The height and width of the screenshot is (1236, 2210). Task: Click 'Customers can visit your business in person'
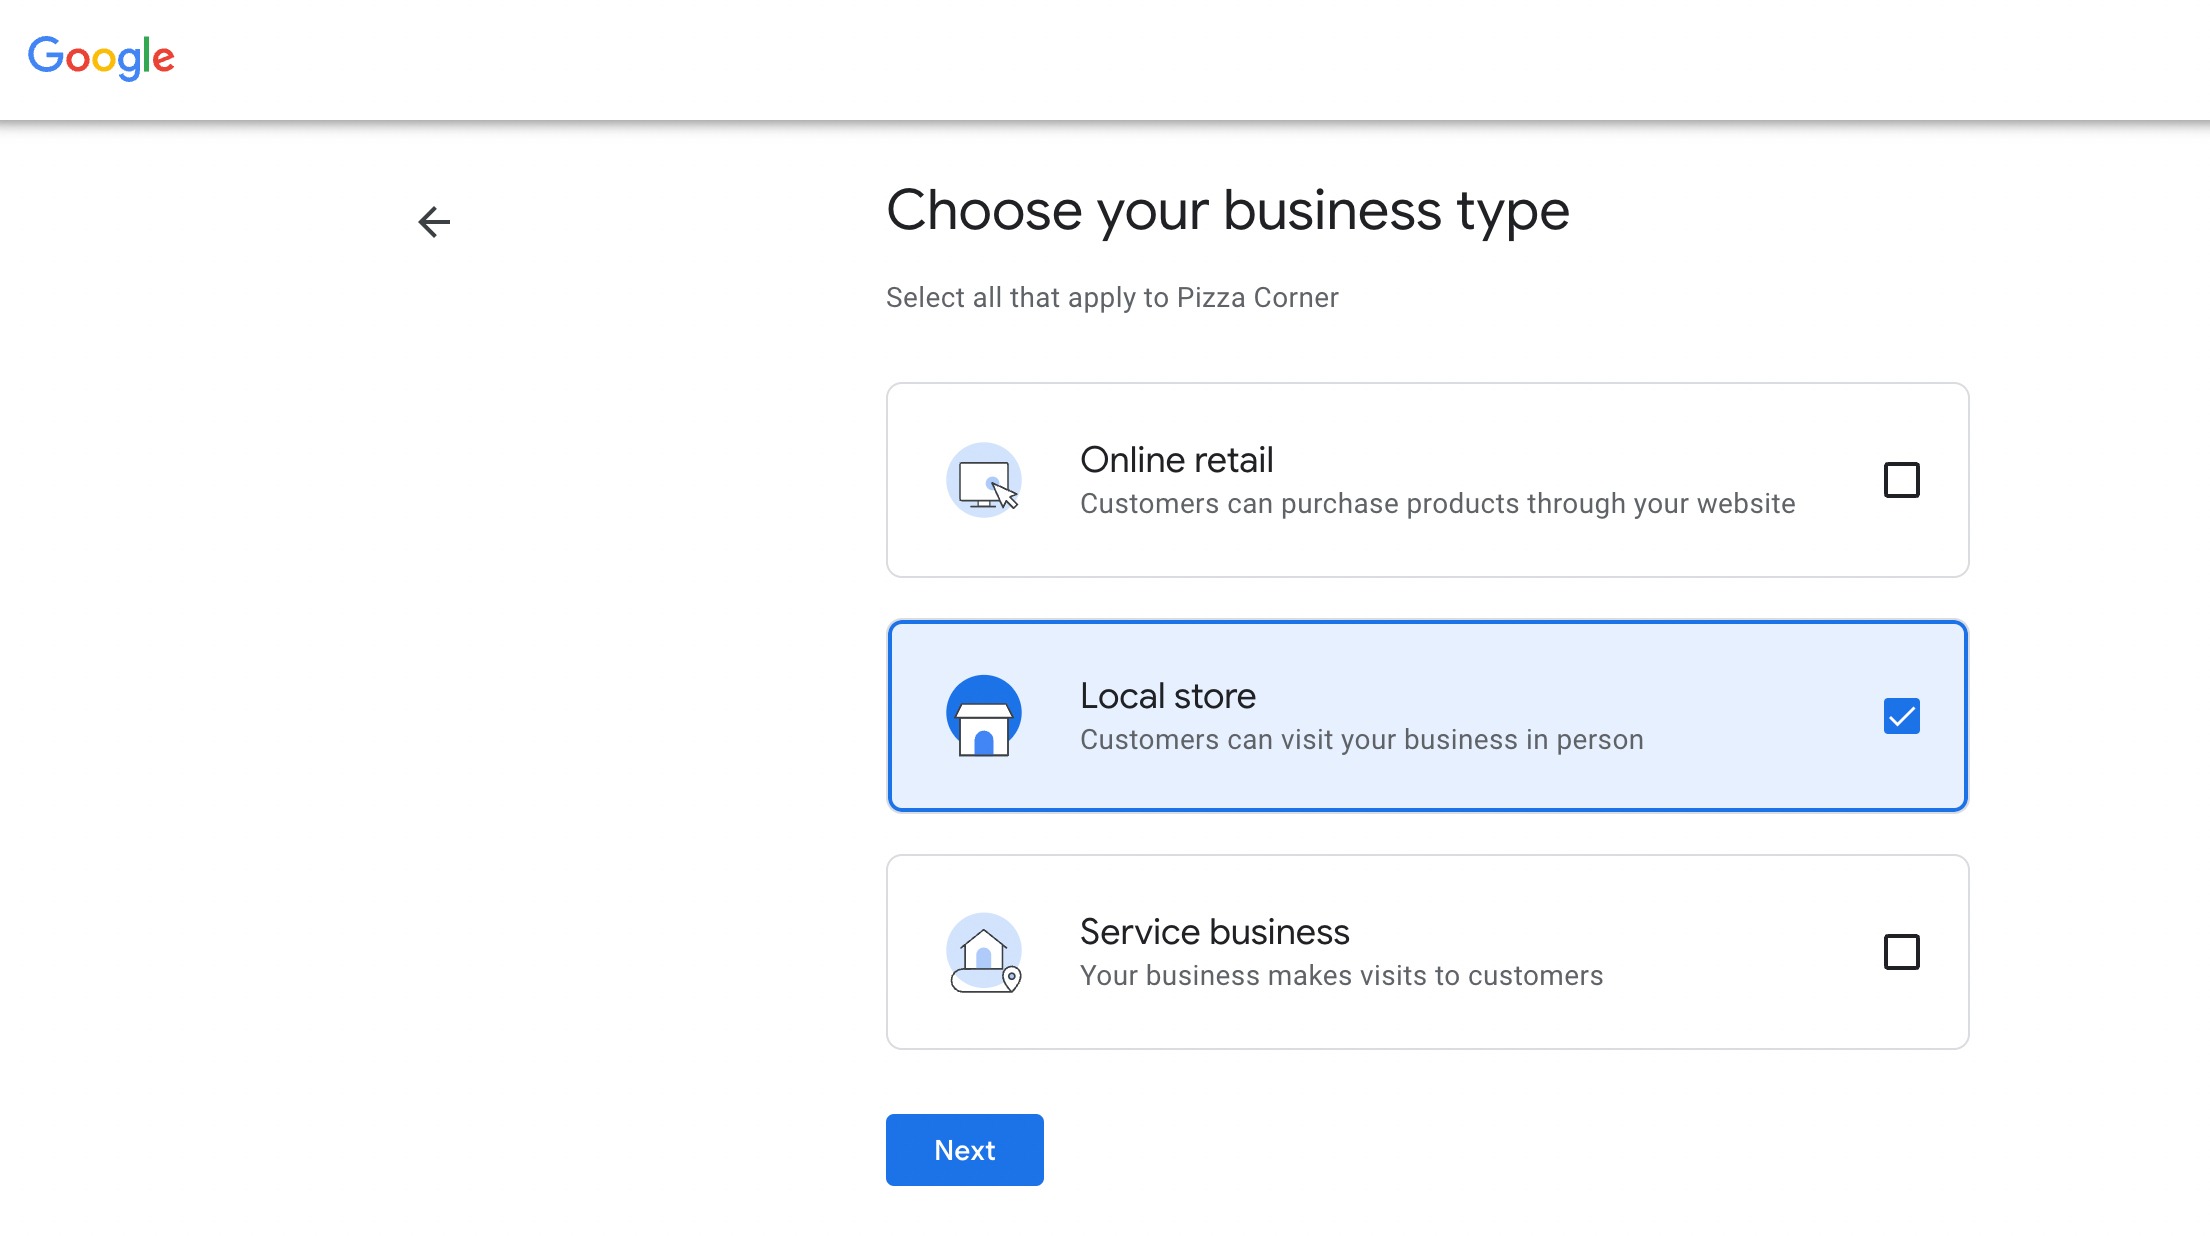point(1361,740)
